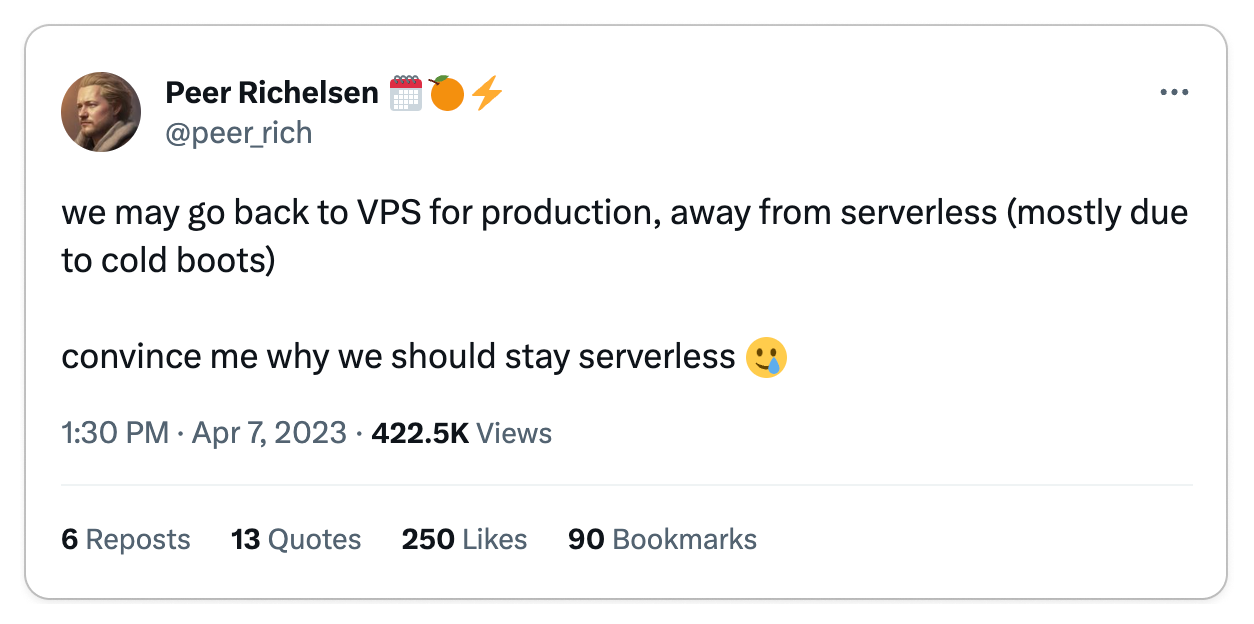View the 422.5K Views analytics
This screenshot has width=1254, height=624.
pos(461,433)
